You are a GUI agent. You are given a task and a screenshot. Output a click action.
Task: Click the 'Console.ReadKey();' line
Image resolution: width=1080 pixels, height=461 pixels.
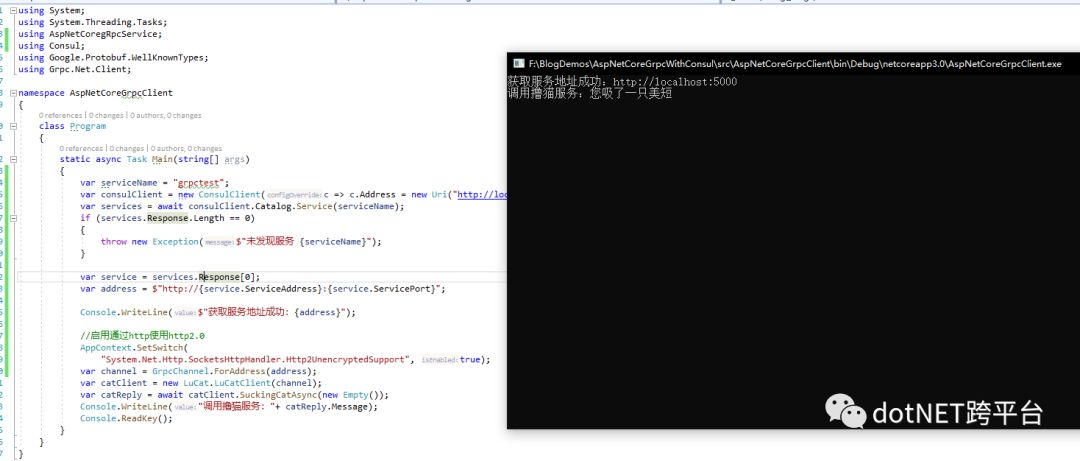[x=126, y=418]
